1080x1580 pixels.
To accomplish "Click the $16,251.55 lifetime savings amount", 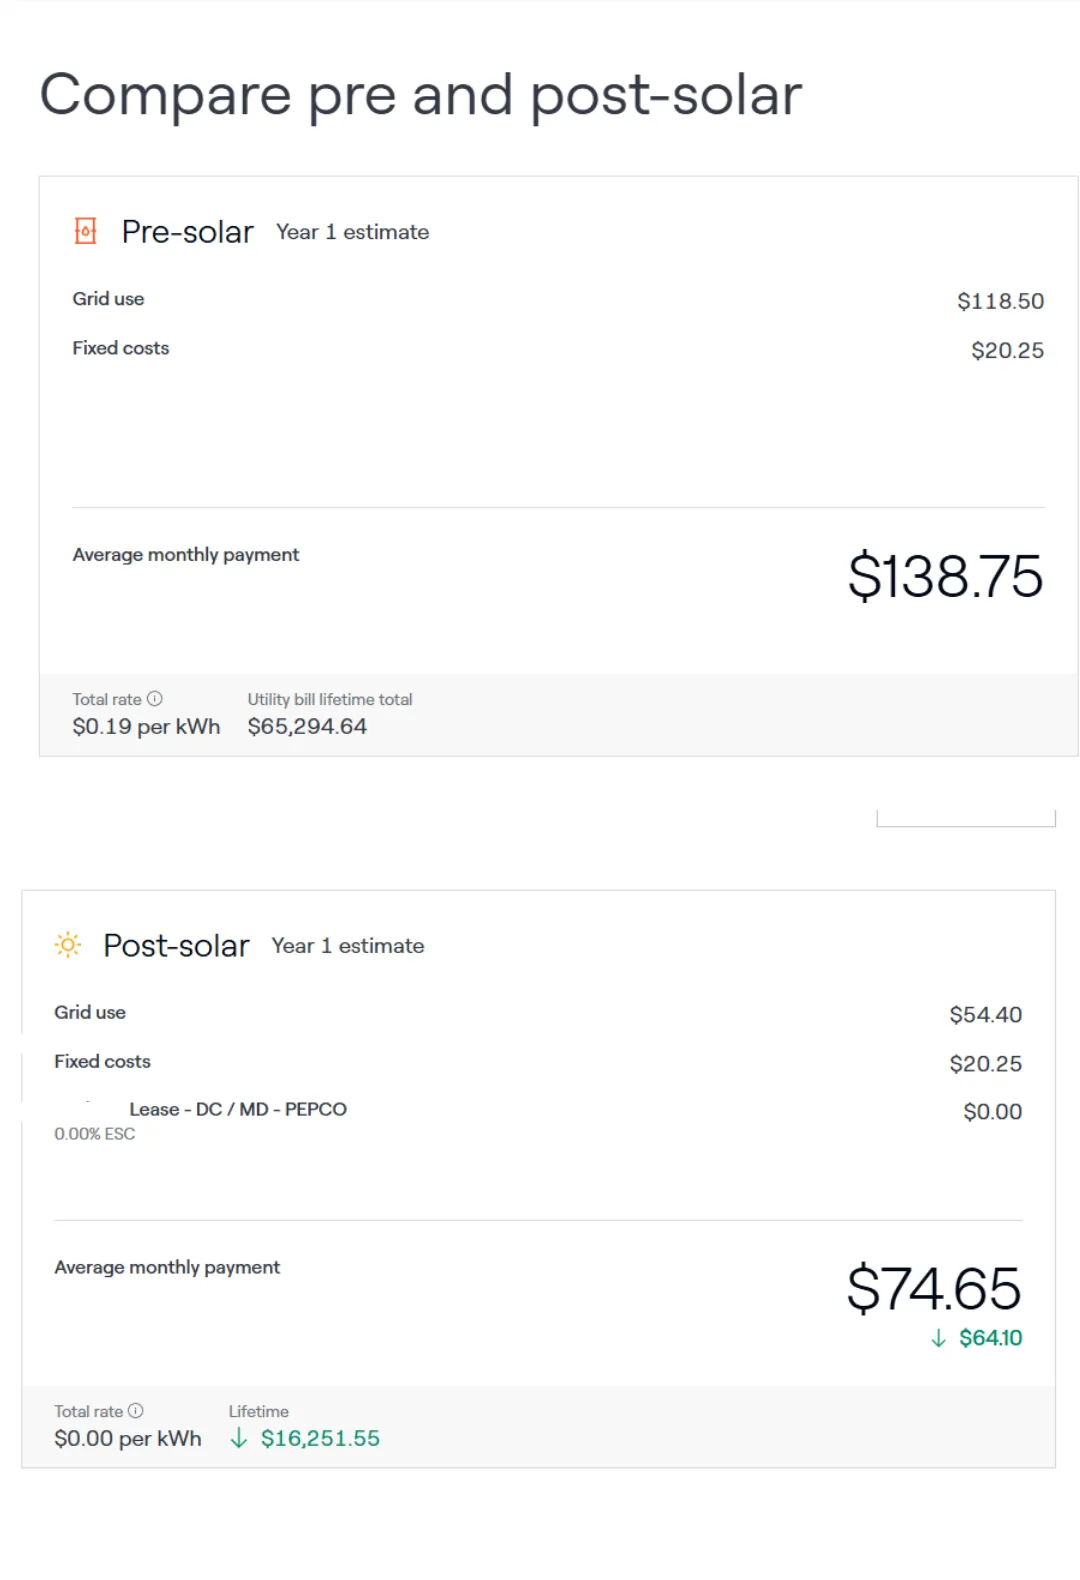I will [x=320, y=1439].
